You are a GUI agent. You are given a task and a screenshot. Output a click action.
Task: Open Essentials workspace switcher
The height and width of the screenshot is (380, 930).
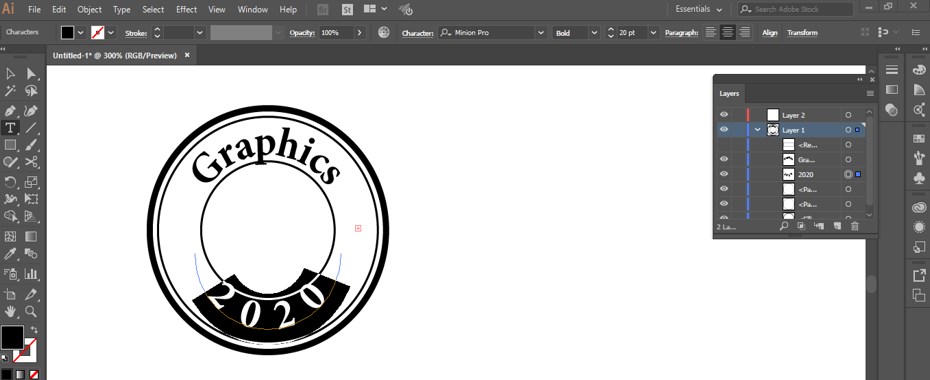699,9
